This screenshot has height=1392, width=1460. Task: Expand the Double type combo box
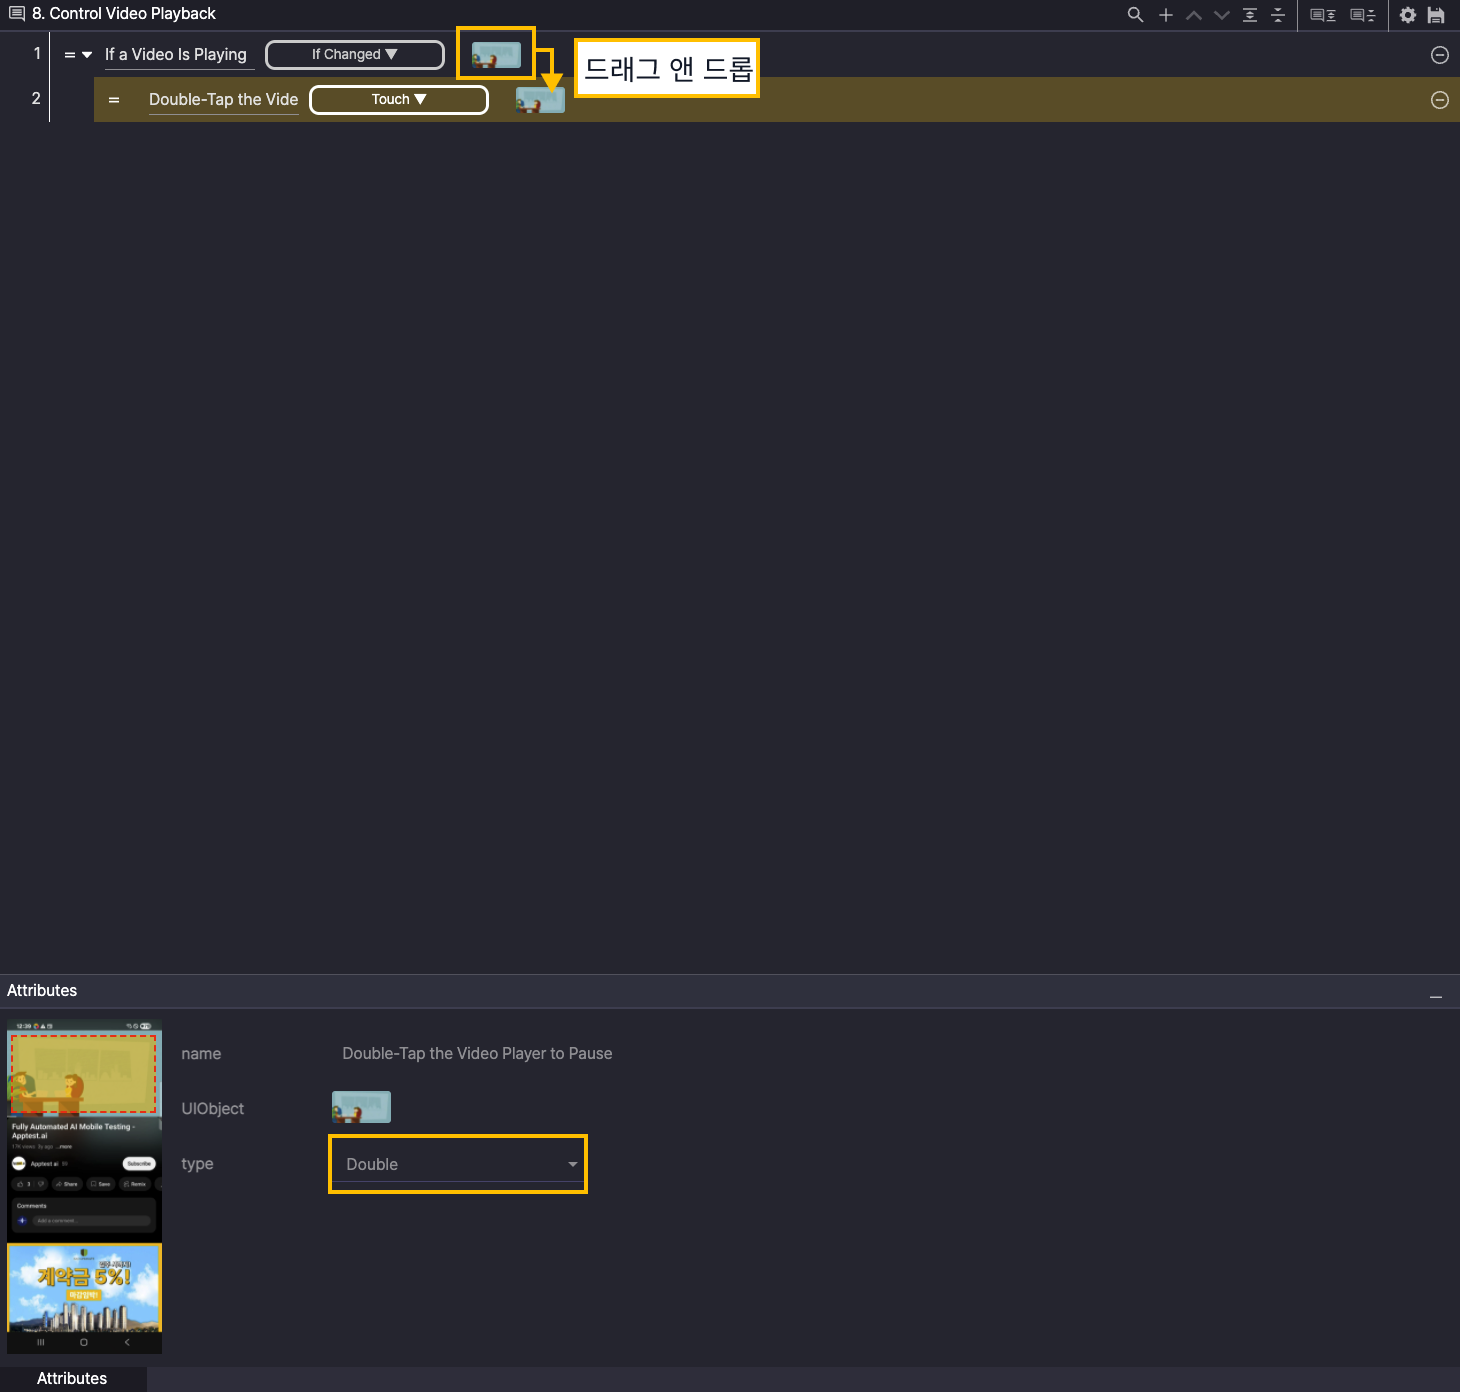click(572, 1164)
